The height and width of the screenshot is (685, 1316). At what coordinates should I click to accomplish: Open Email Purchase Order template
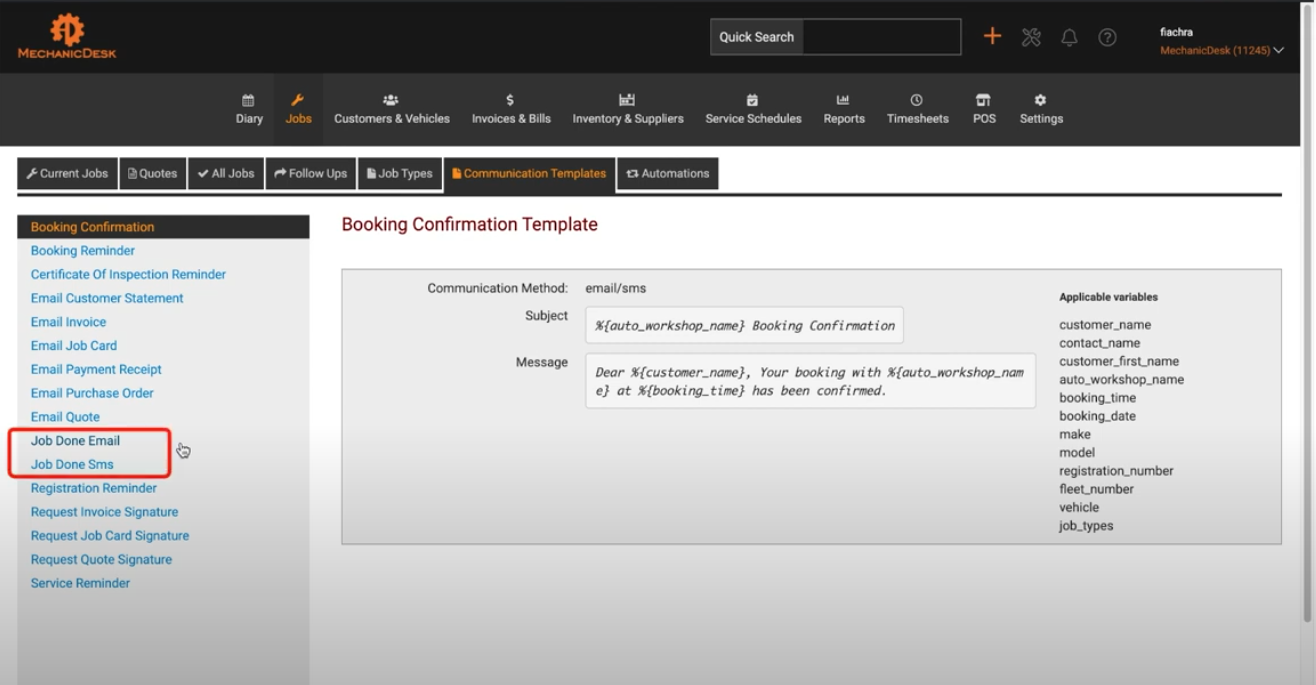tap(92, 393)
